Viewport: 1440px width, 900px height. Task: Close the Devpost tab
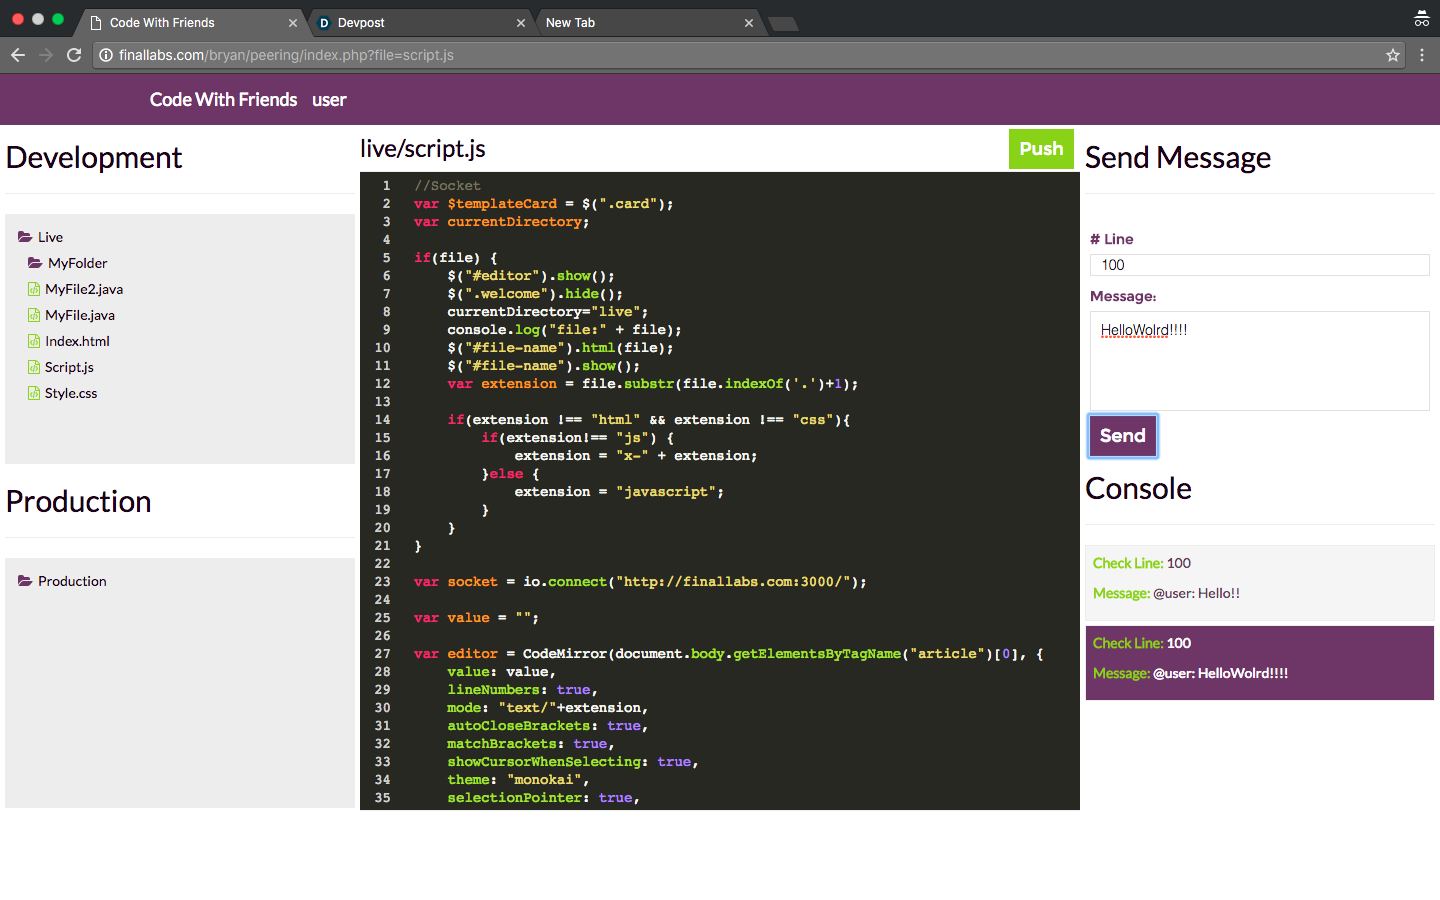point(521,23)
